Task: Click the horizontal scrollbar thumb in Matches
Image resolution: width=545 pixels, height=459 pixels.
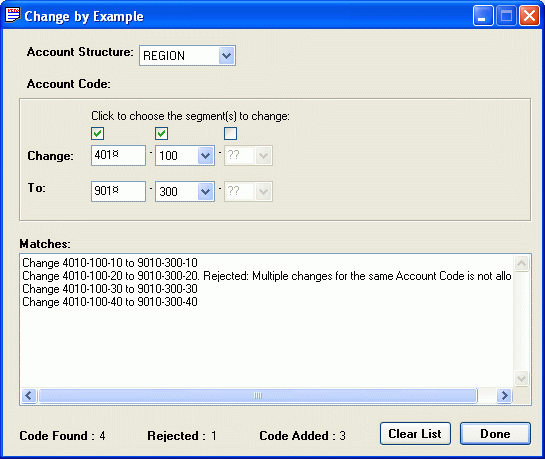Action: click(258, 395)
